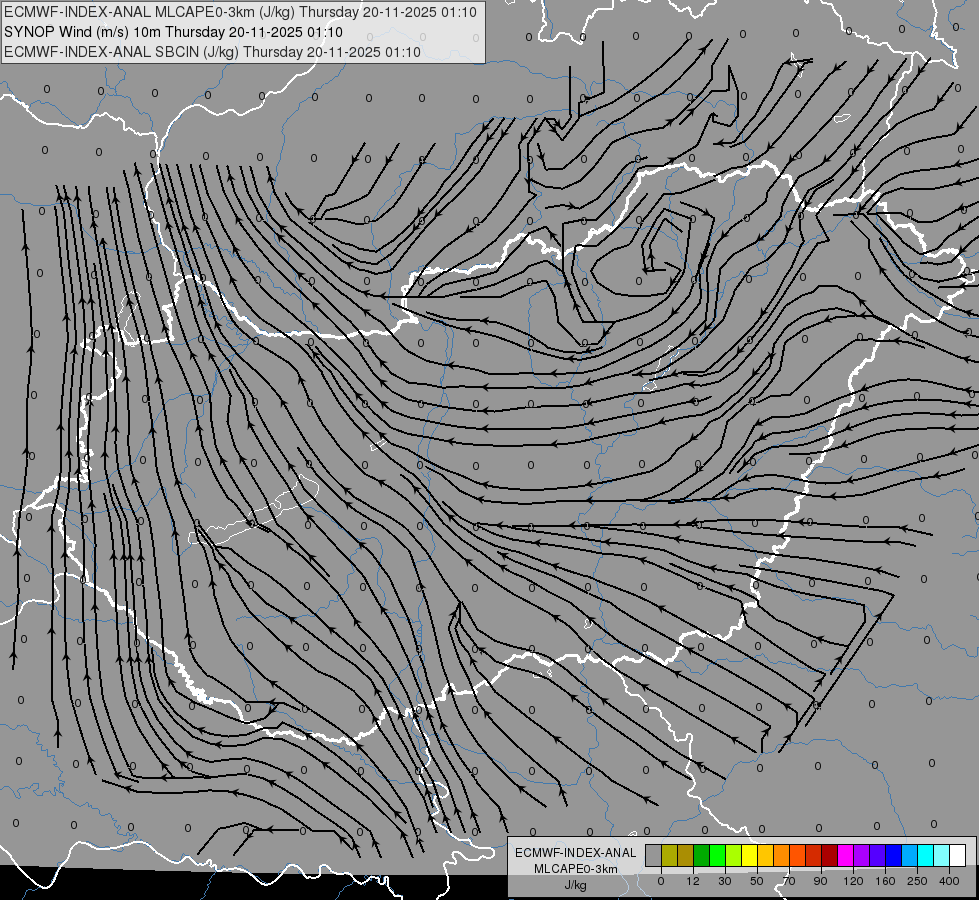
Task: Click the 400 scale value in legend
Action: point(949,882)
